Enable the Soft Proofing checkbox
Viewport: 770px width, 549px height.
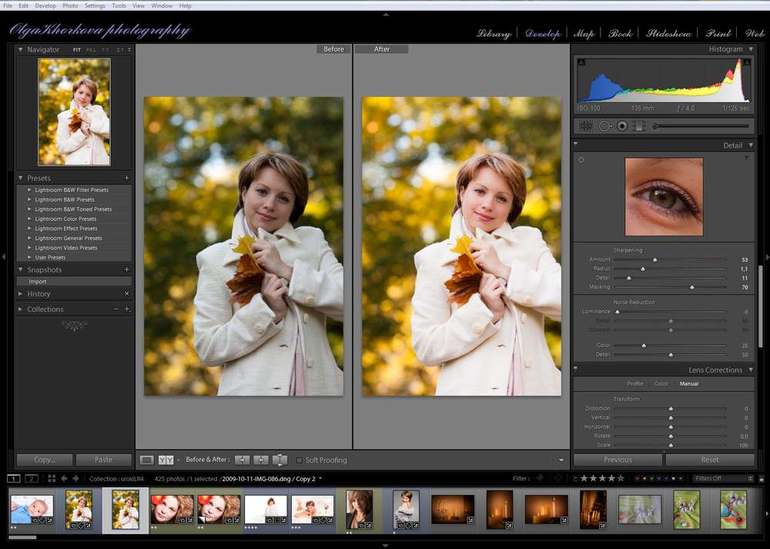pos(299,460)
